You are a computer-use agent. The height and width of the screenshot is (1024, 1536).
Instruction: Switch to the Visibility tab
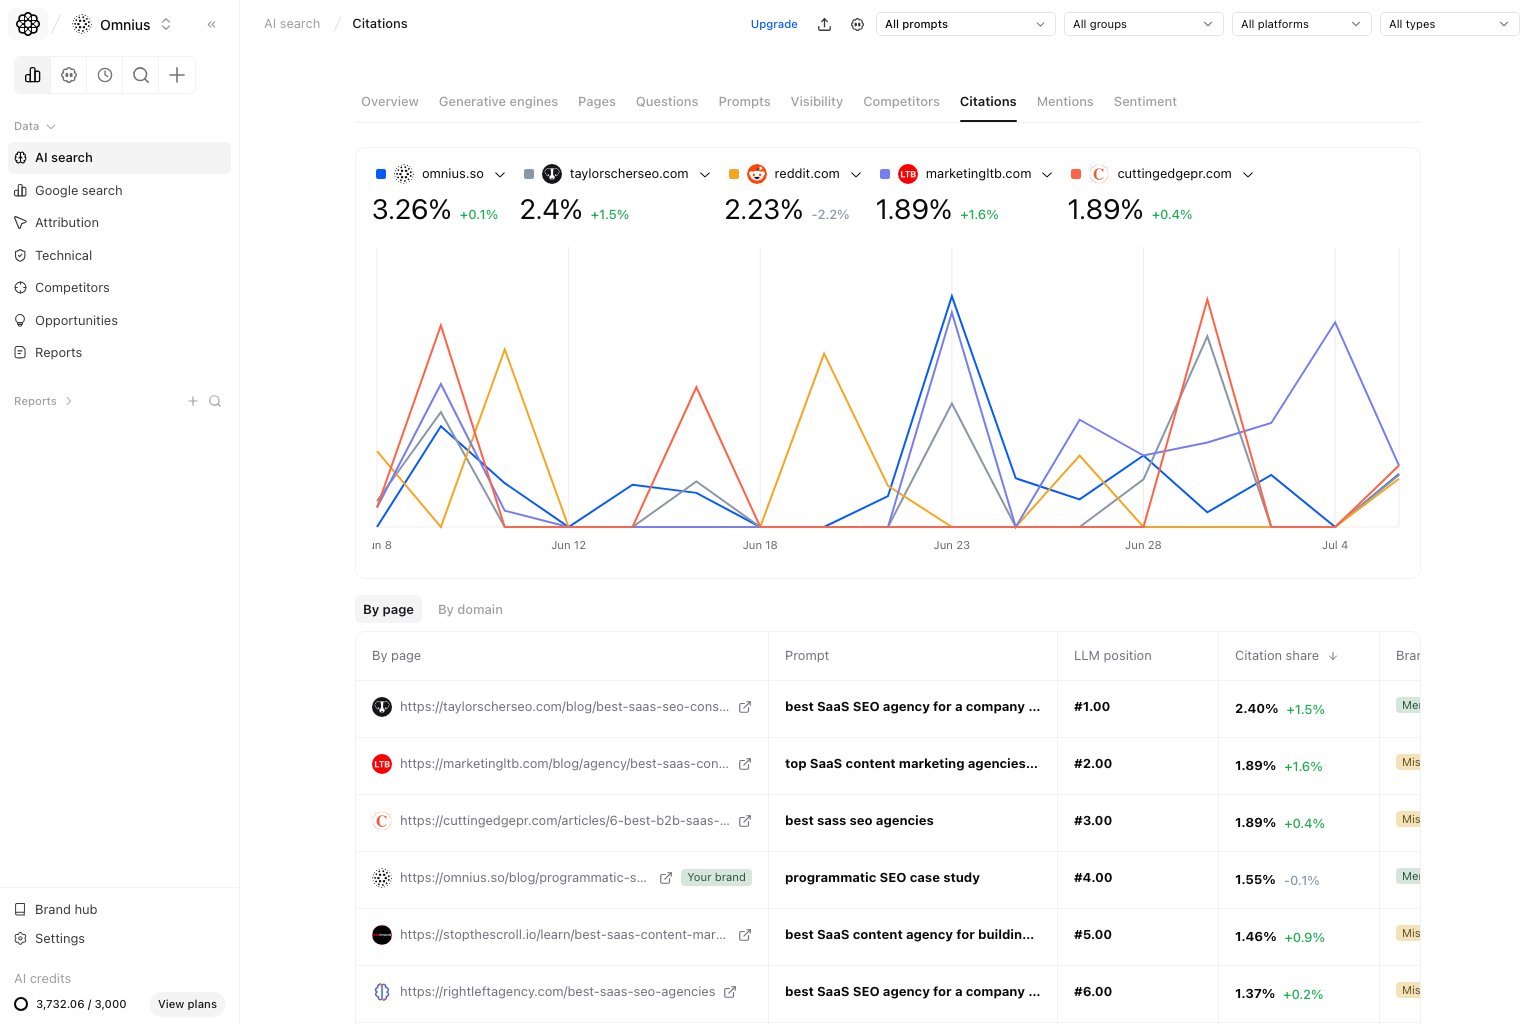817,102
